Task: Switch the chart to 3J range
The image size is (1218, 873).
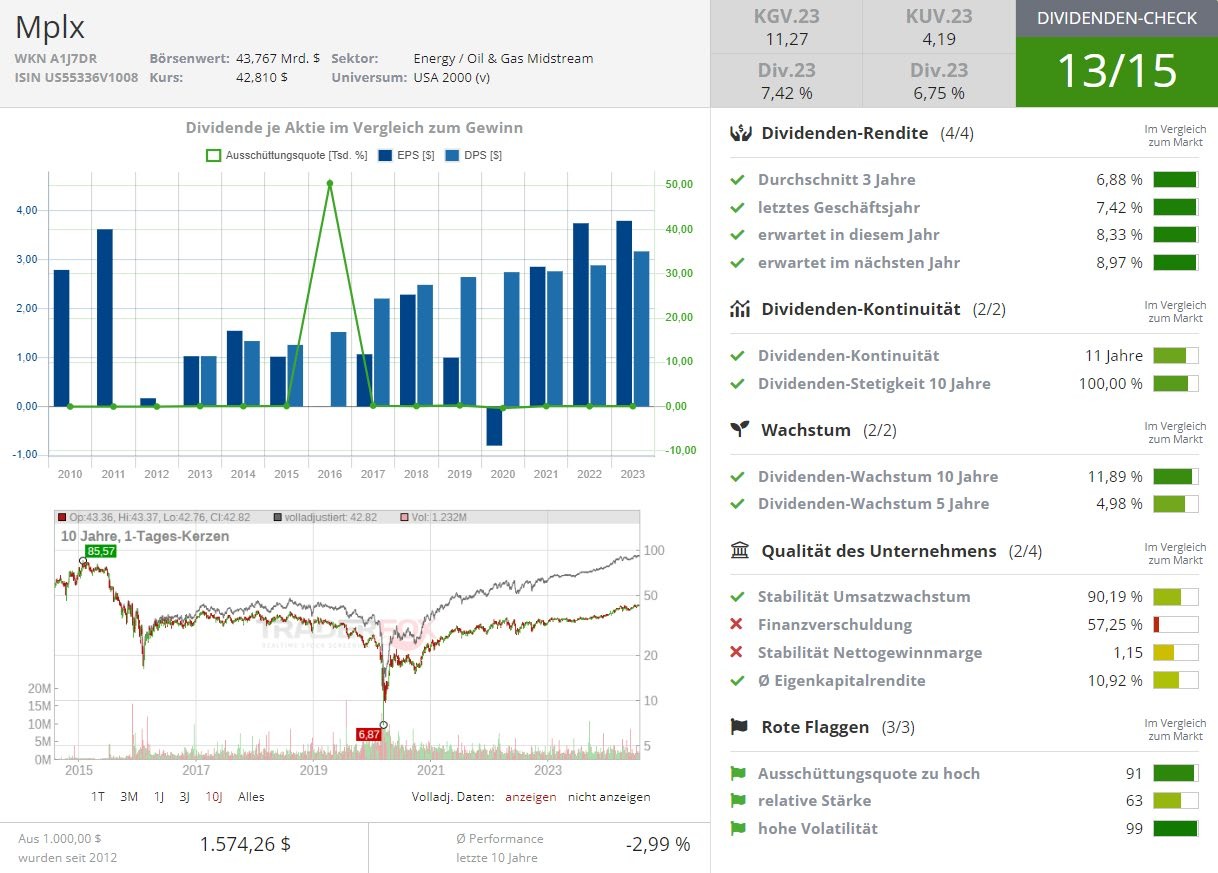Action: tap(185, 797)
